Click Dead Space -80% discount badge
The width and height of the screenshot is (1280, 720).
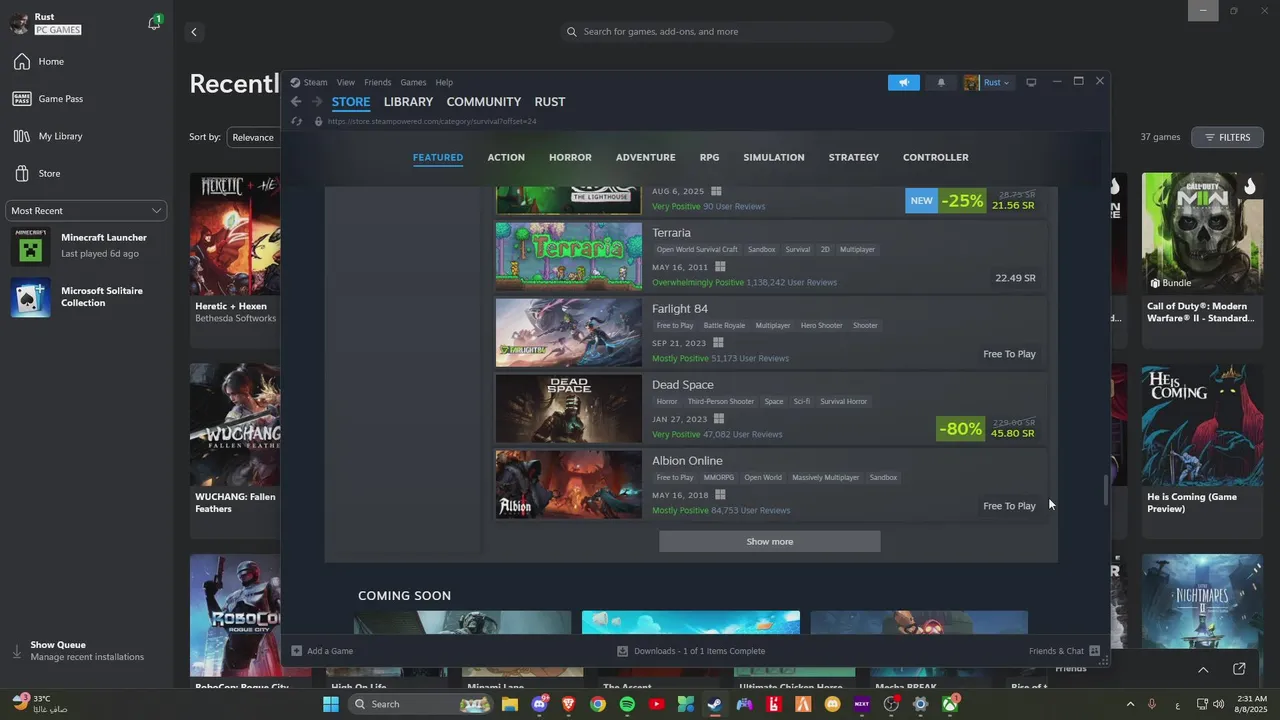point(960,429)
